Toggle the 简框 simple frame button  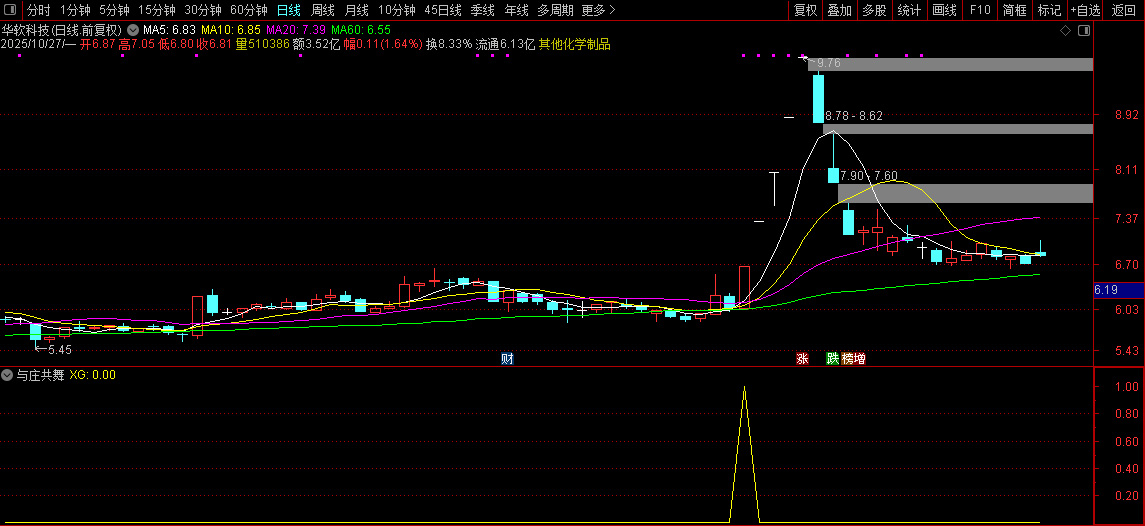click(x=1015, y=10)
